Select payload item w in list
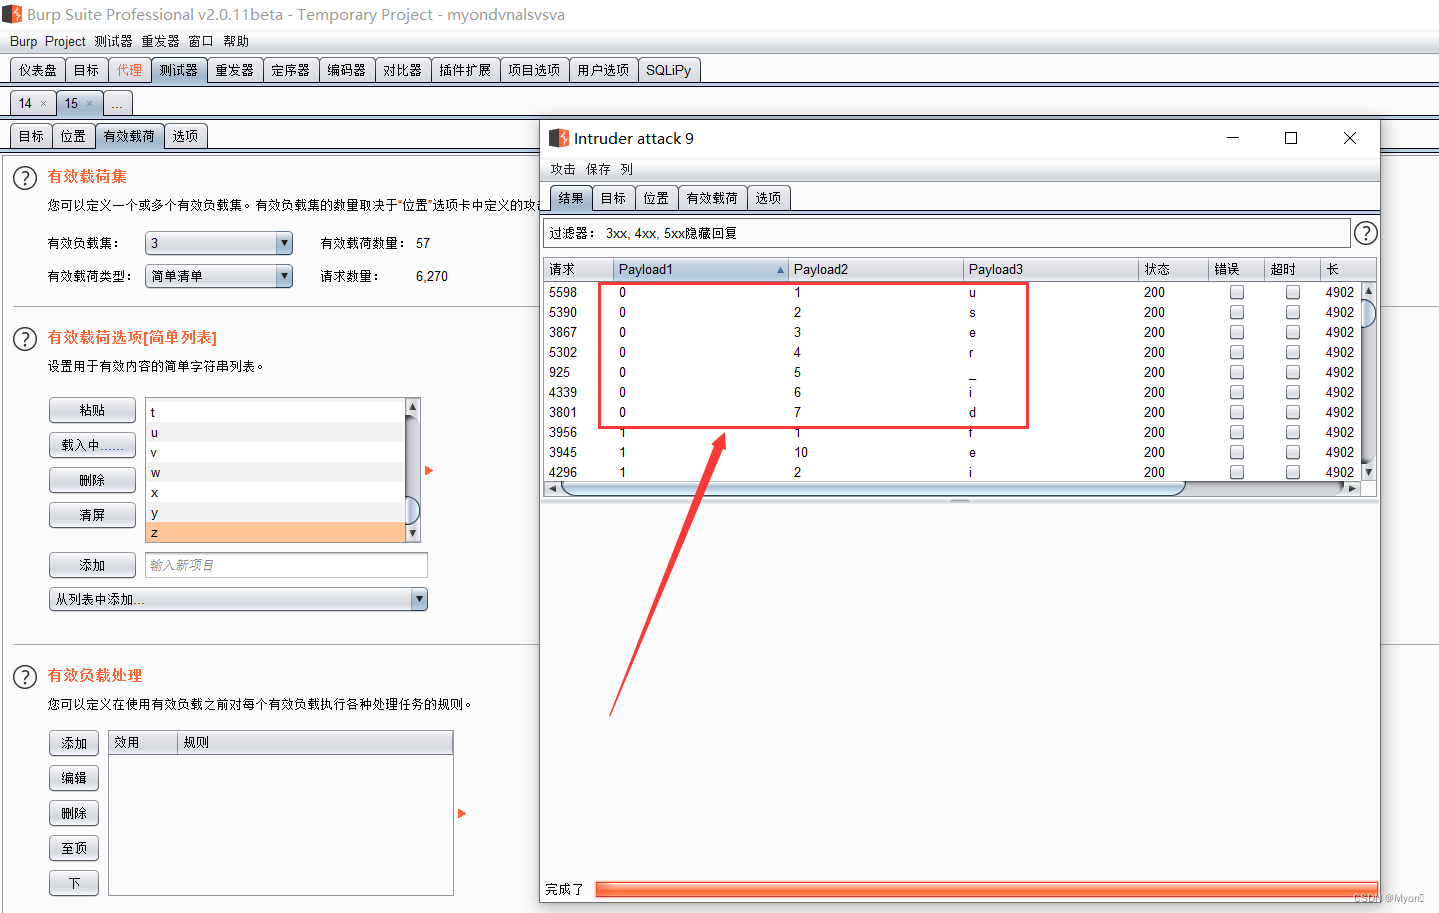The height and width of the screenshot is (913, 1439). (275, 473)
